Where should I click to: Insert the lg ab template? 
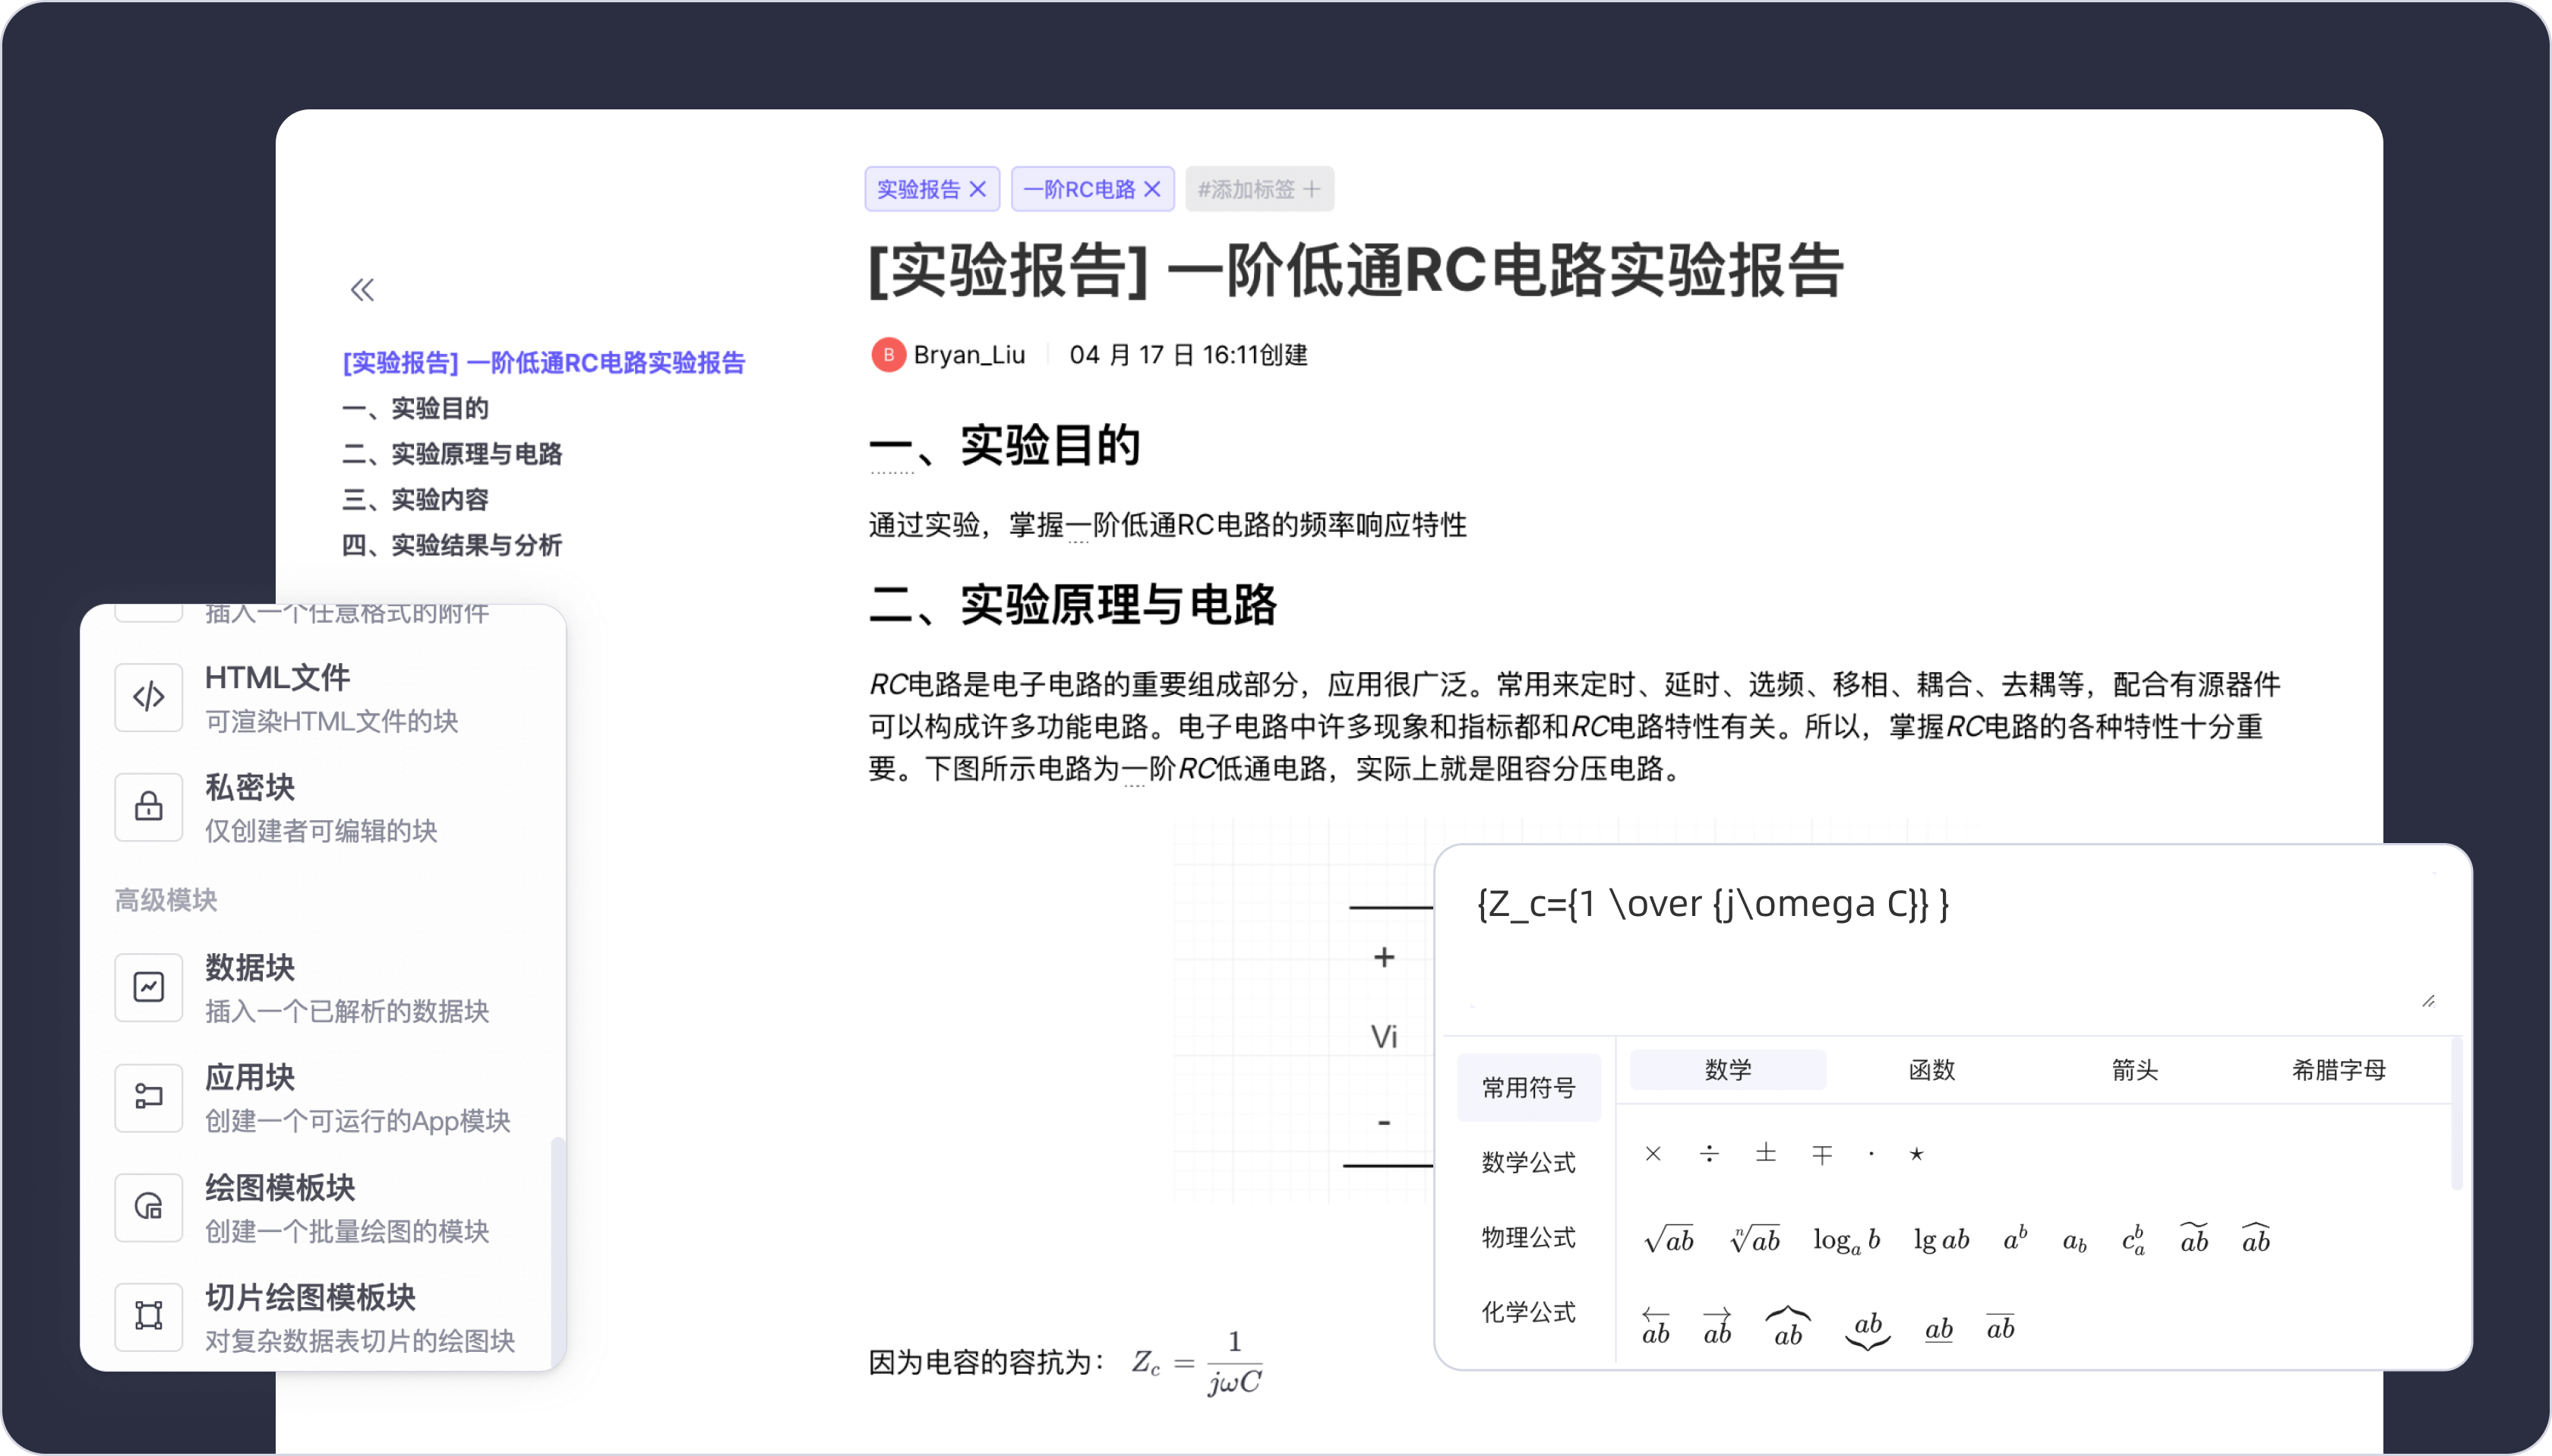pyautogui.click(x=1941, y=1240)
